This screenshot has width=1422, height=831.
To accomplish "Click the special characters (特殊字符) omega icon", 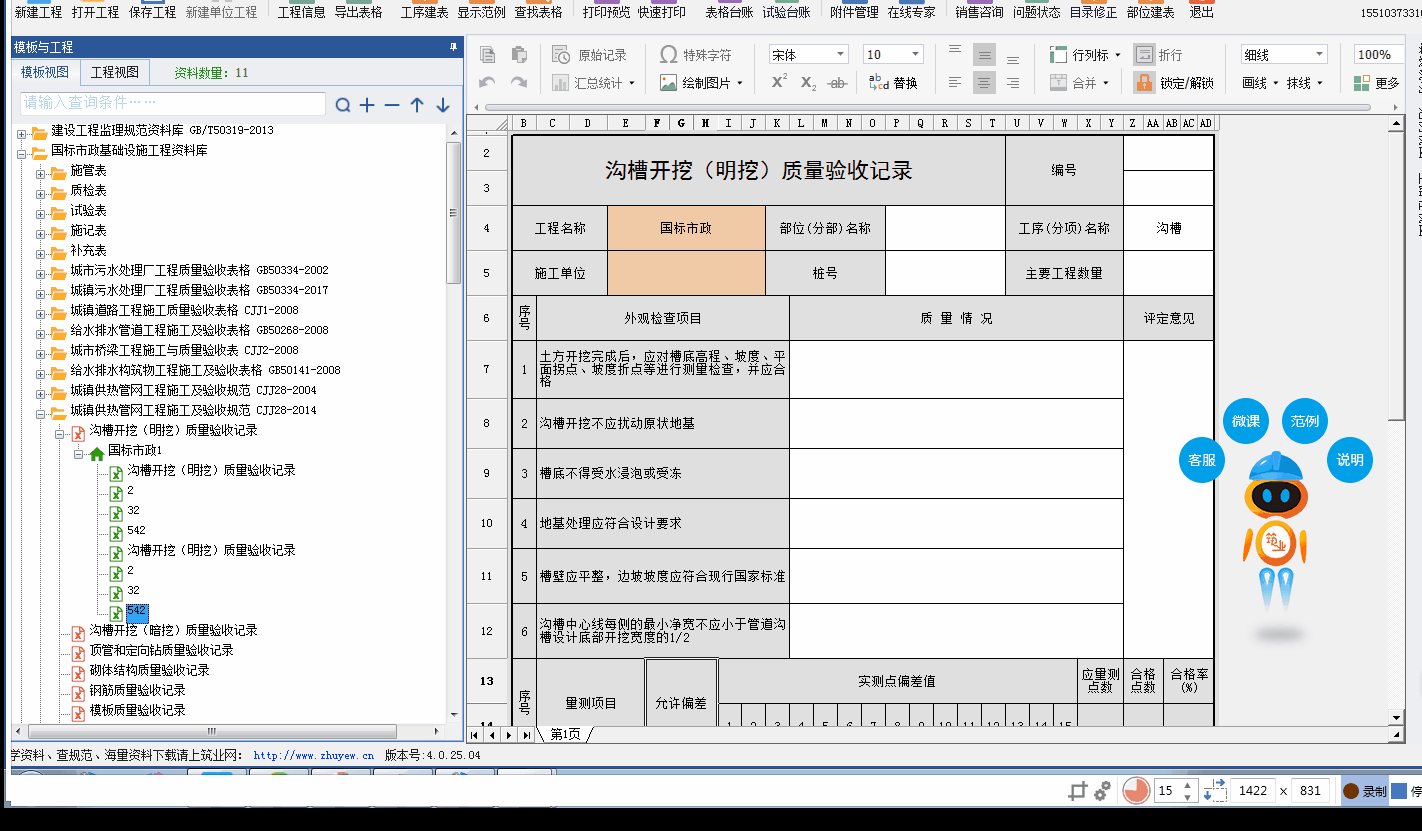I will tap(667, 55).
